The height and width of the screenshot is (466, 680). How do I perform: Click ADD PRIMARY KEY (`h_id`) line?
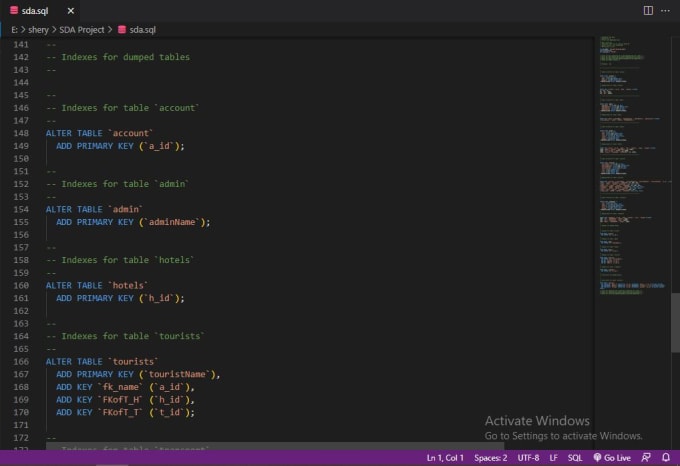[120, 298]
